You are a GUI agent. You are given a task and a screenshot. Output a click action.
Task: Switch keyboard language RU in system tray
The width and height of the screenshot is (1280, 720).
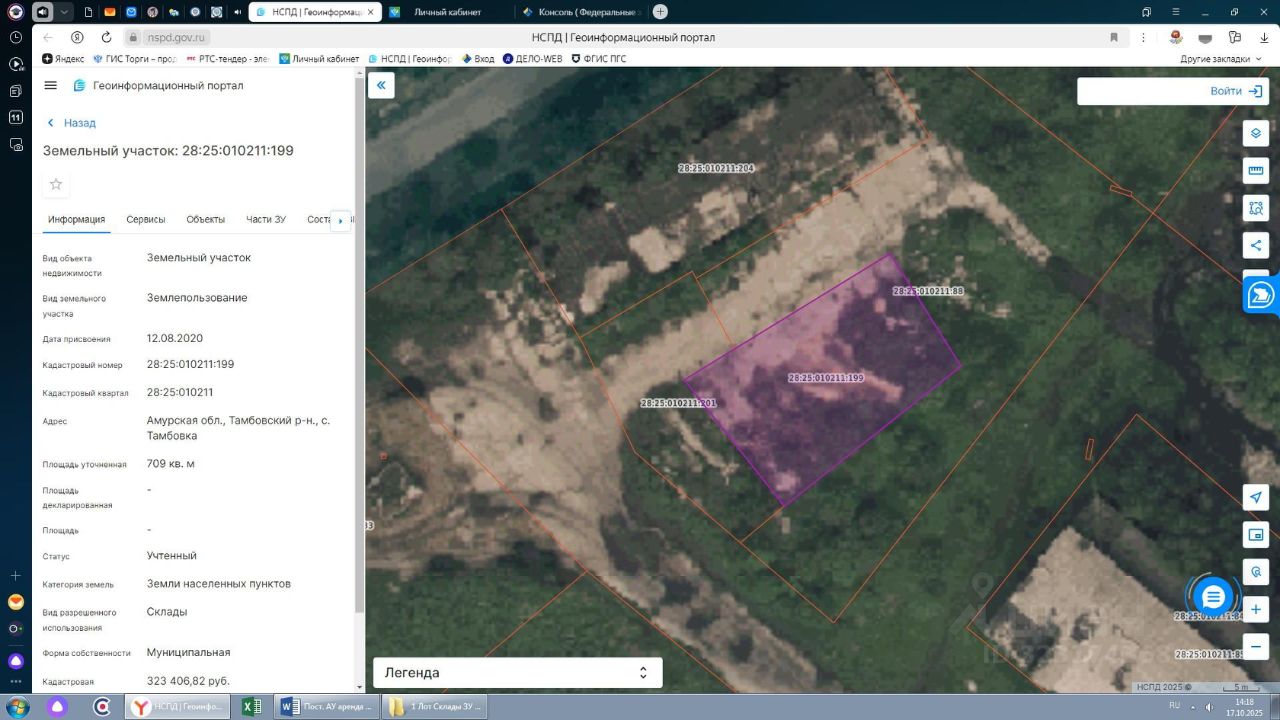tap(1175, 706)
